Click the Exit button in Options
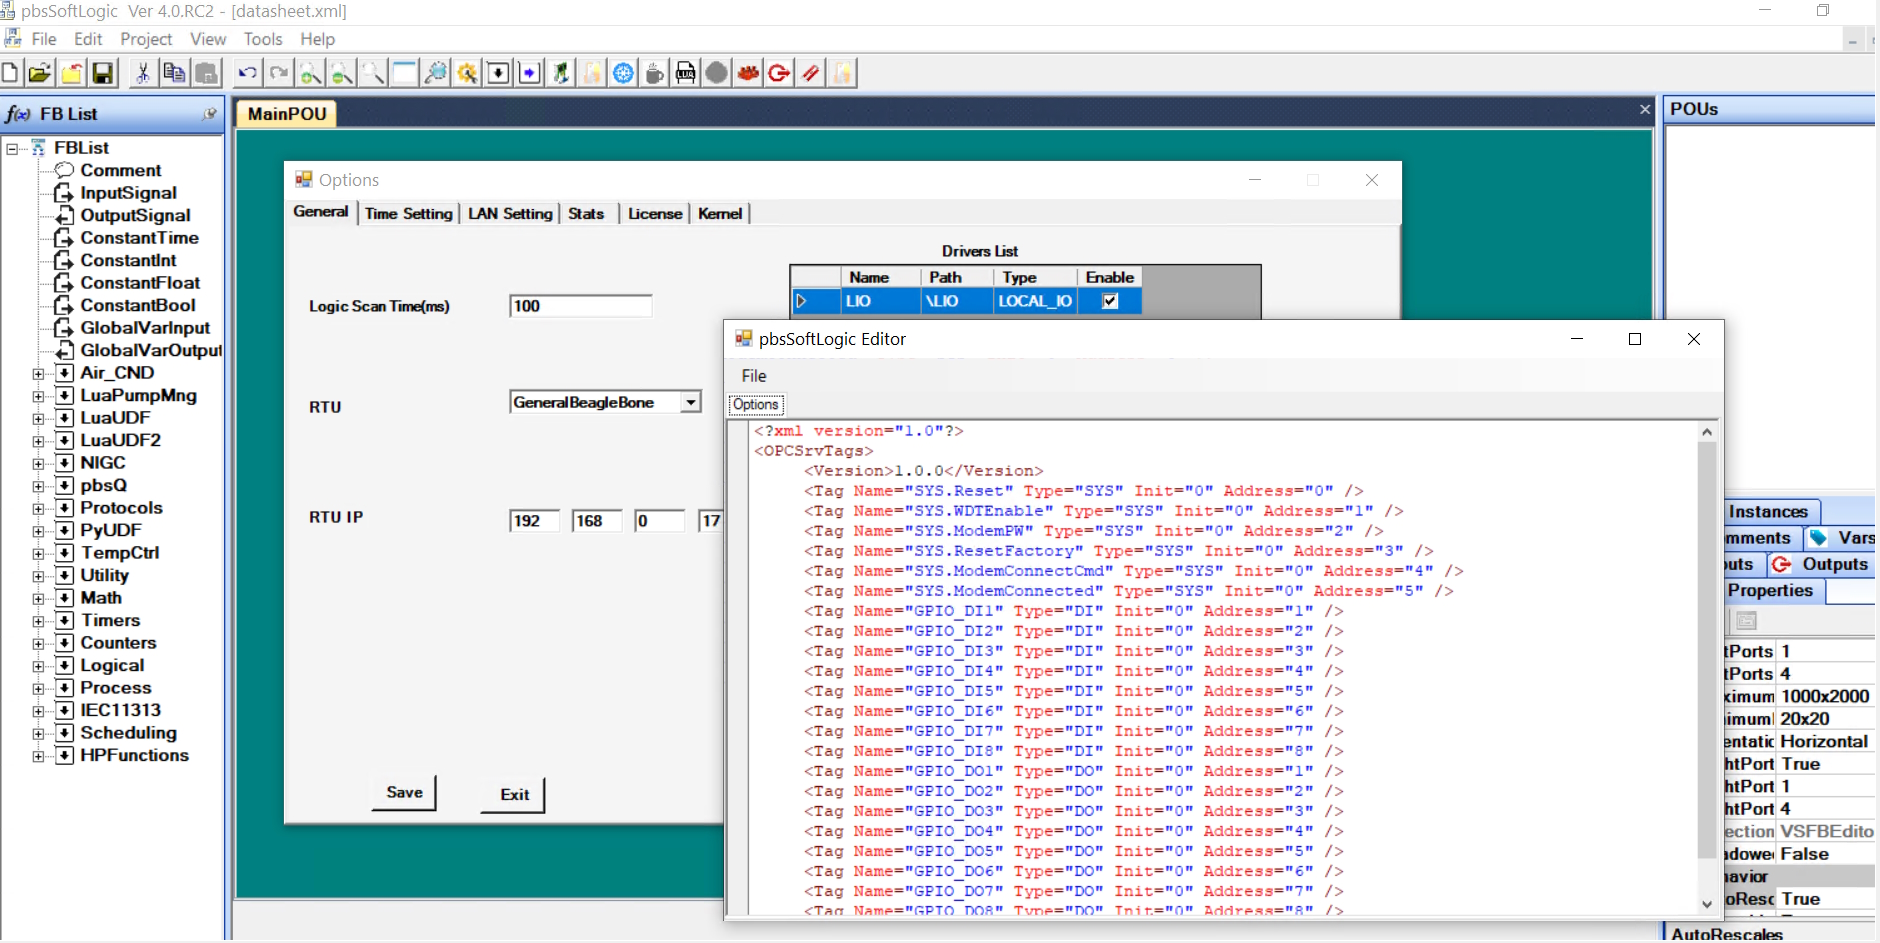The height and width of the screenshot is (943, 1880). pyautogui.click(x=514, y=794)
